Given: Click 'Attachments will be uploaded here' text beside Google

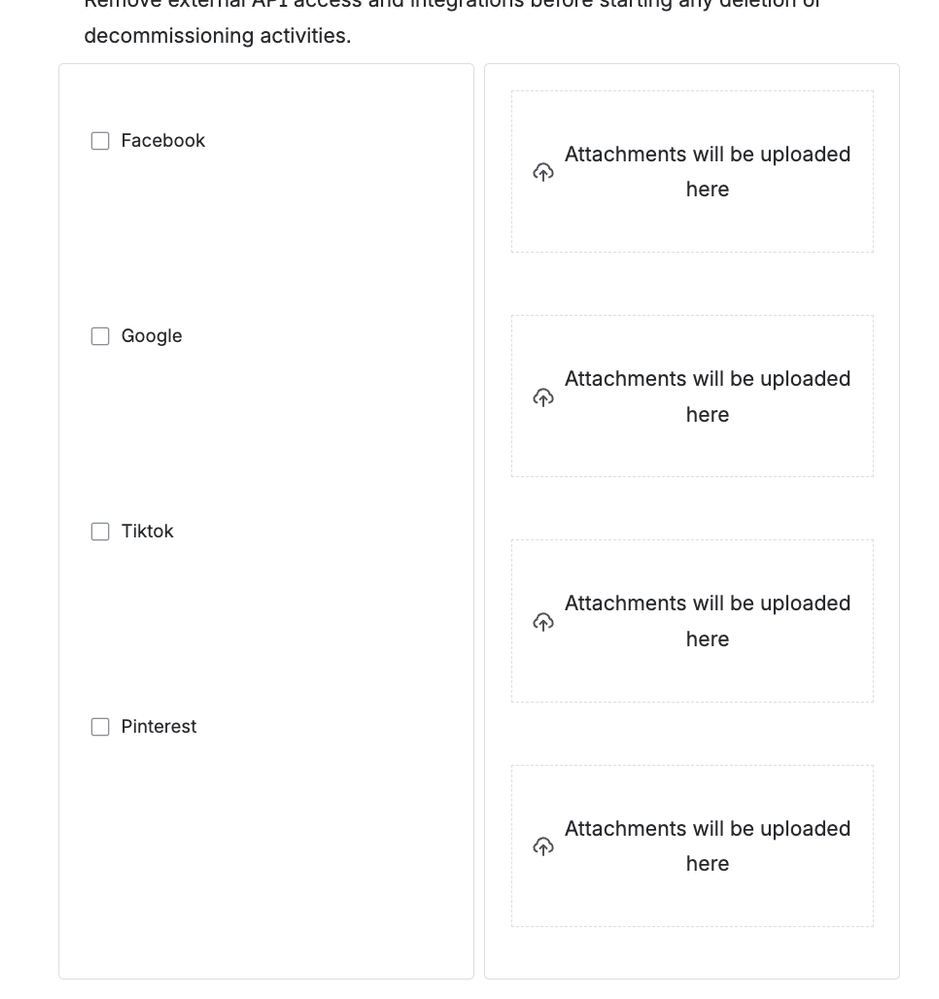Looking at the screenshot, I should click(708, 397).
